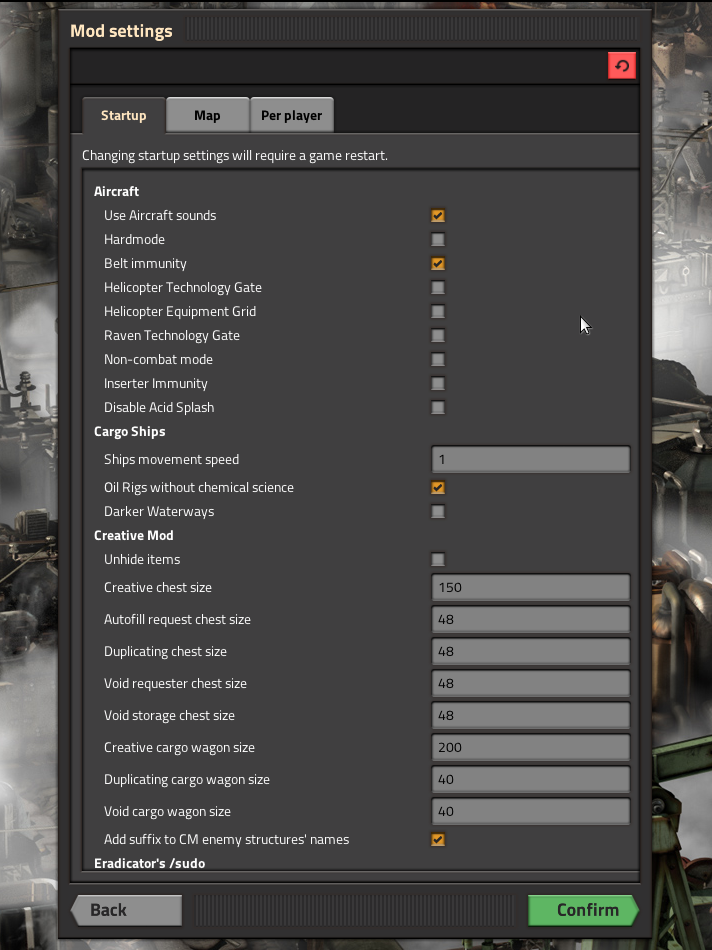Confirm the mod settings
The height and width of the screenshot is (950, 712).
click(x=583, y=910)
